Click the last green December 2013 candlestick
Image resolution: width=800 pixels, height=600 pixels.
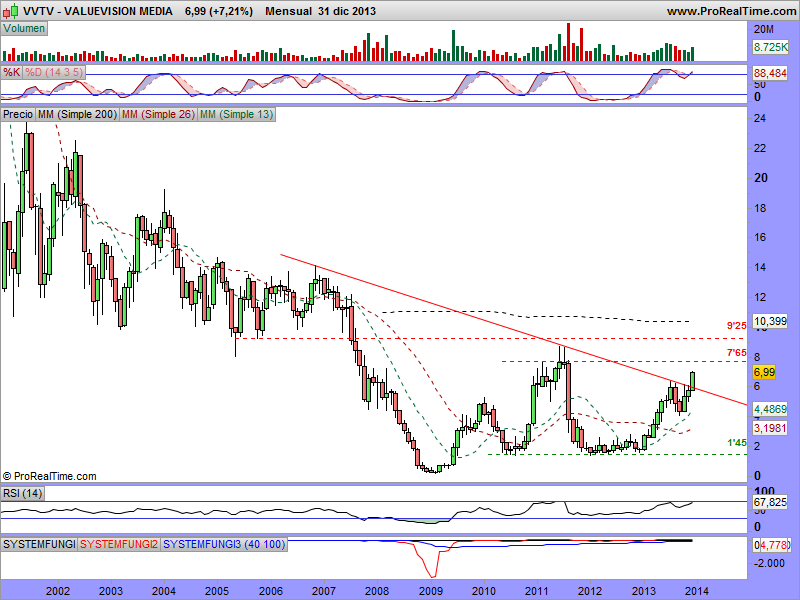pyautogui.click(x=692, y=380)
